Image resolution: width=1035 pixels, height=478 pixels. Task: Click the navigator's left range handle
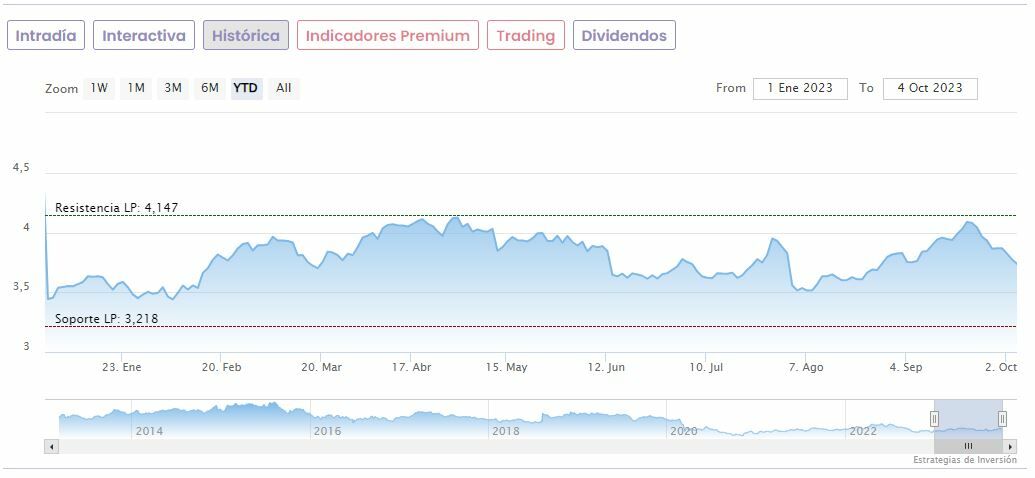coord(935,419)
